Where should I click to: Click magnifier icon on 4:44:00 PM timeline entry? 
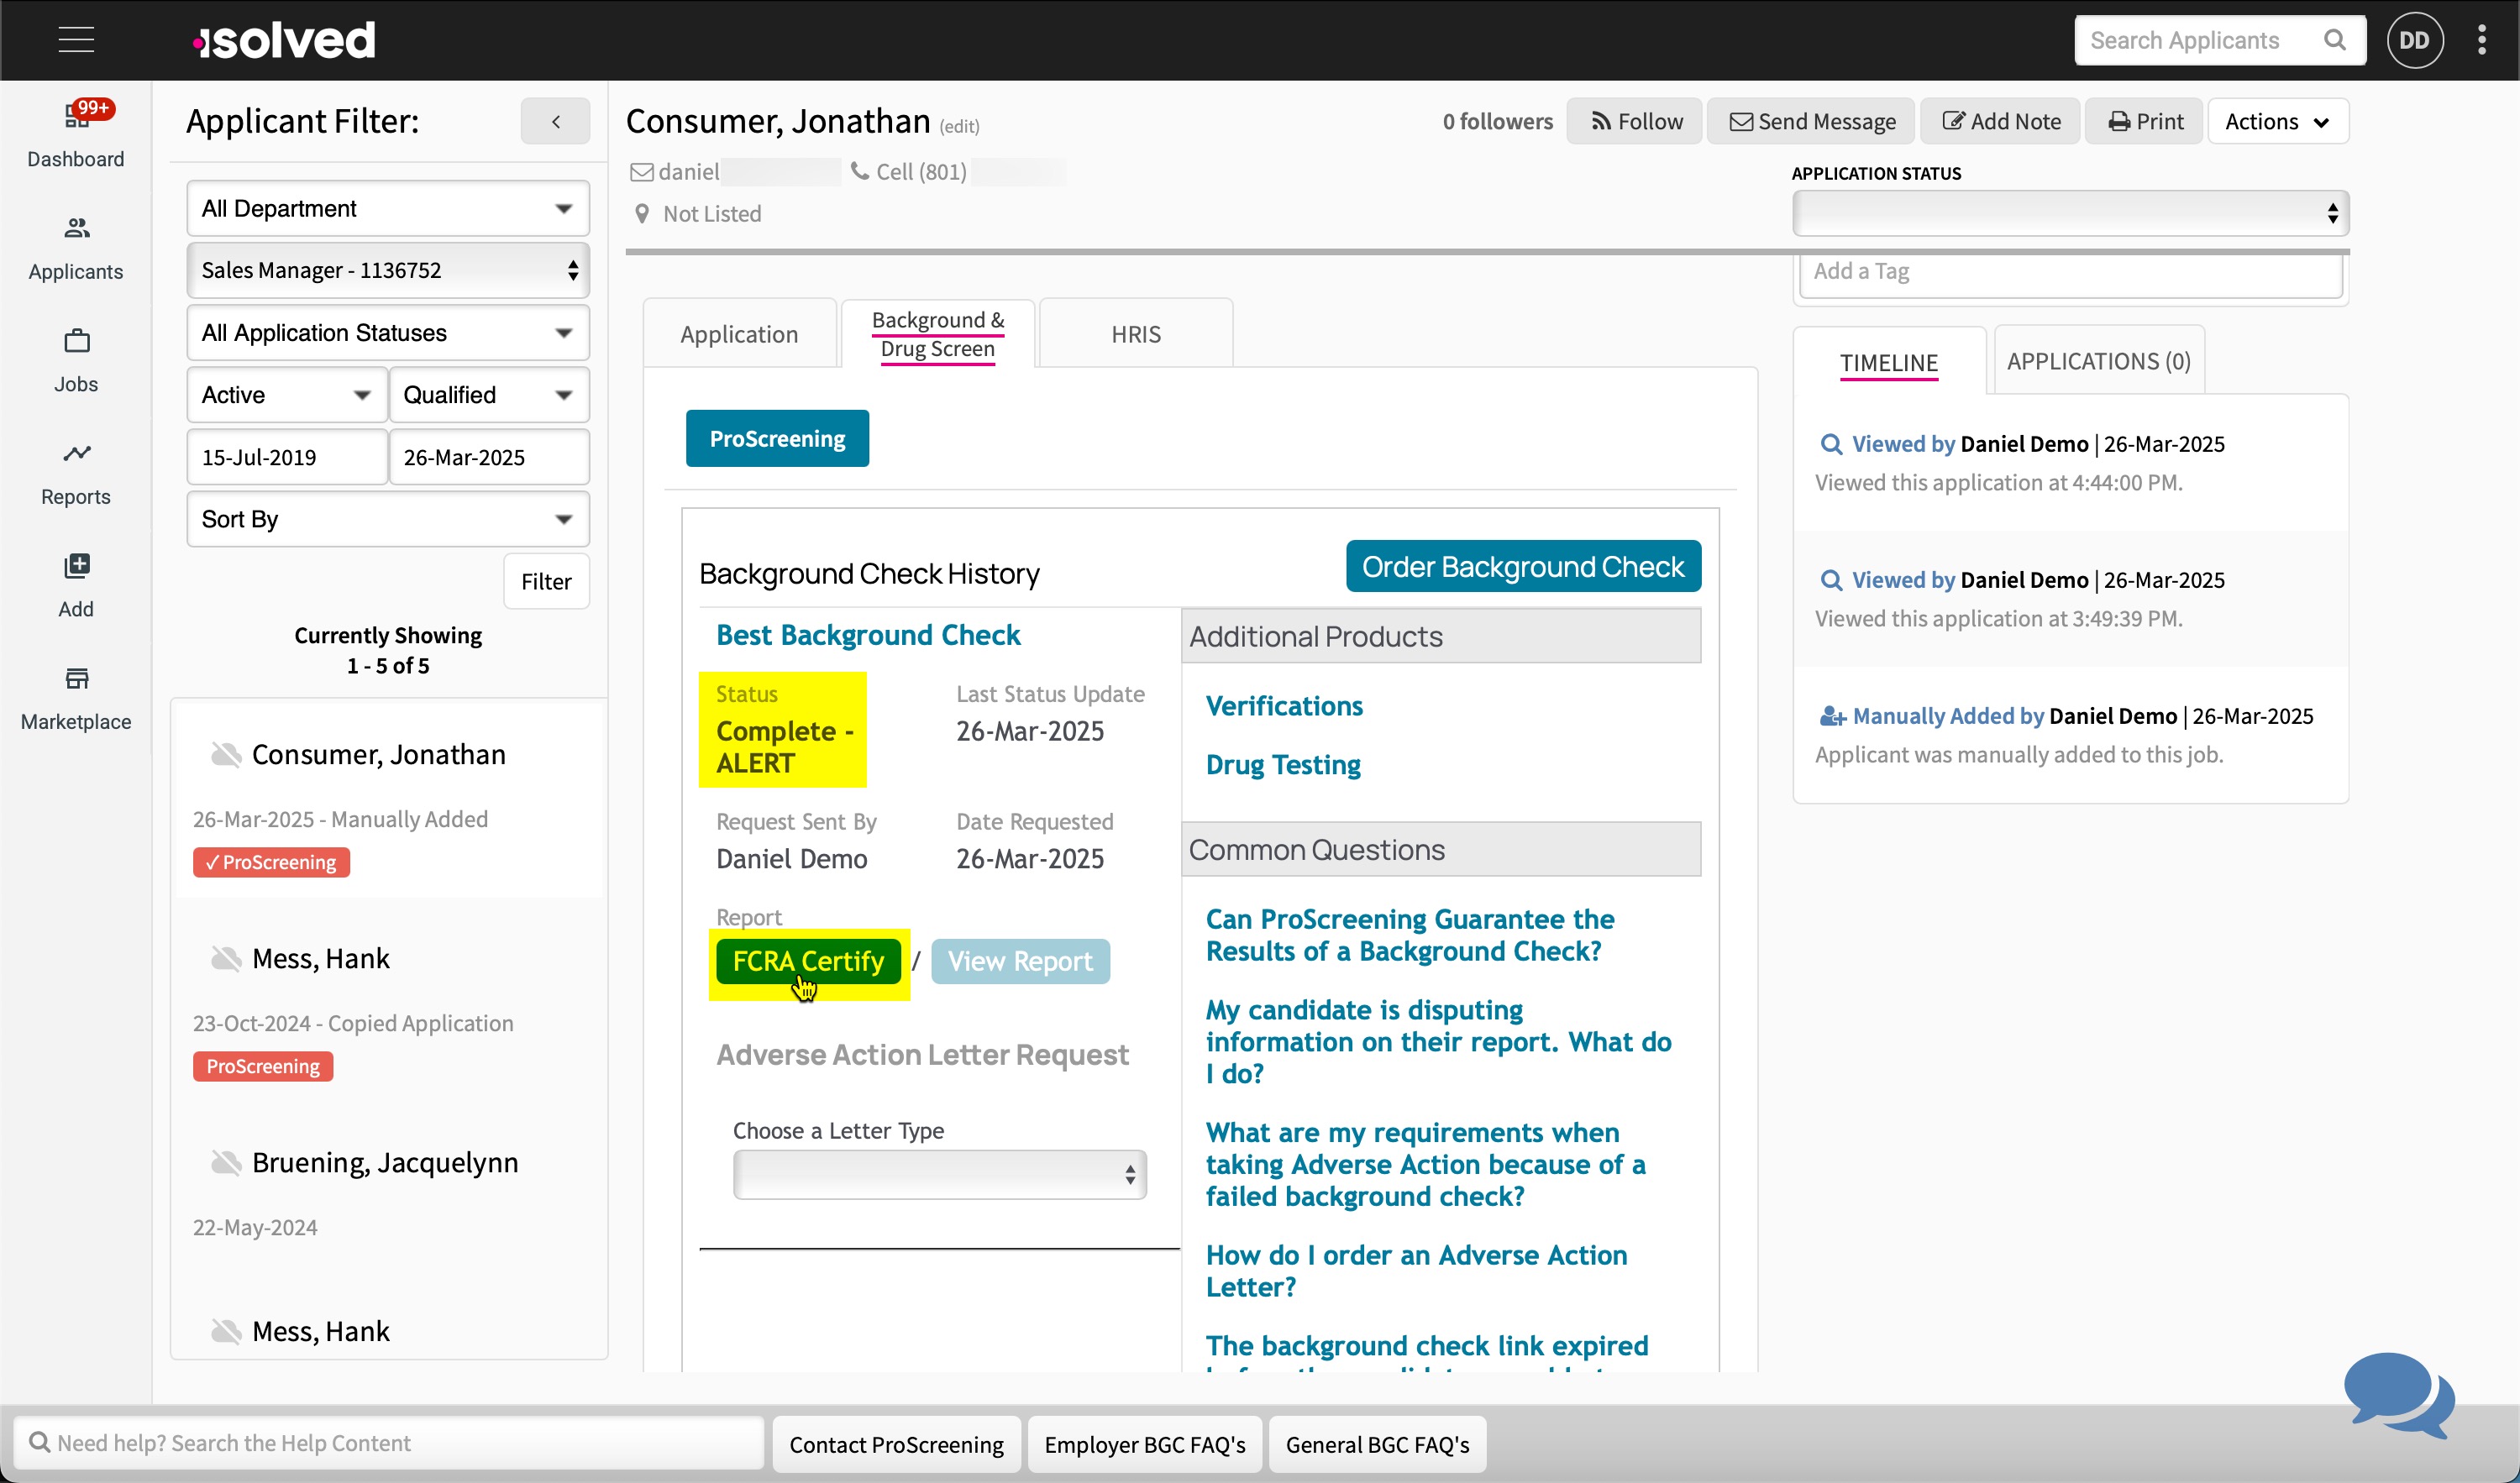(1830, 444)
